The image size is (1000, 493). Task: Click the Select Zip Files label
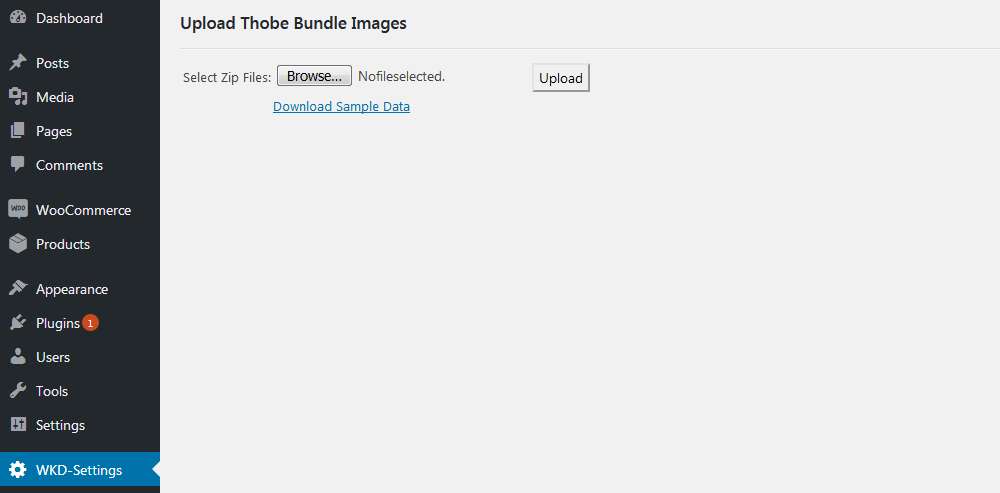coord(227,77)
